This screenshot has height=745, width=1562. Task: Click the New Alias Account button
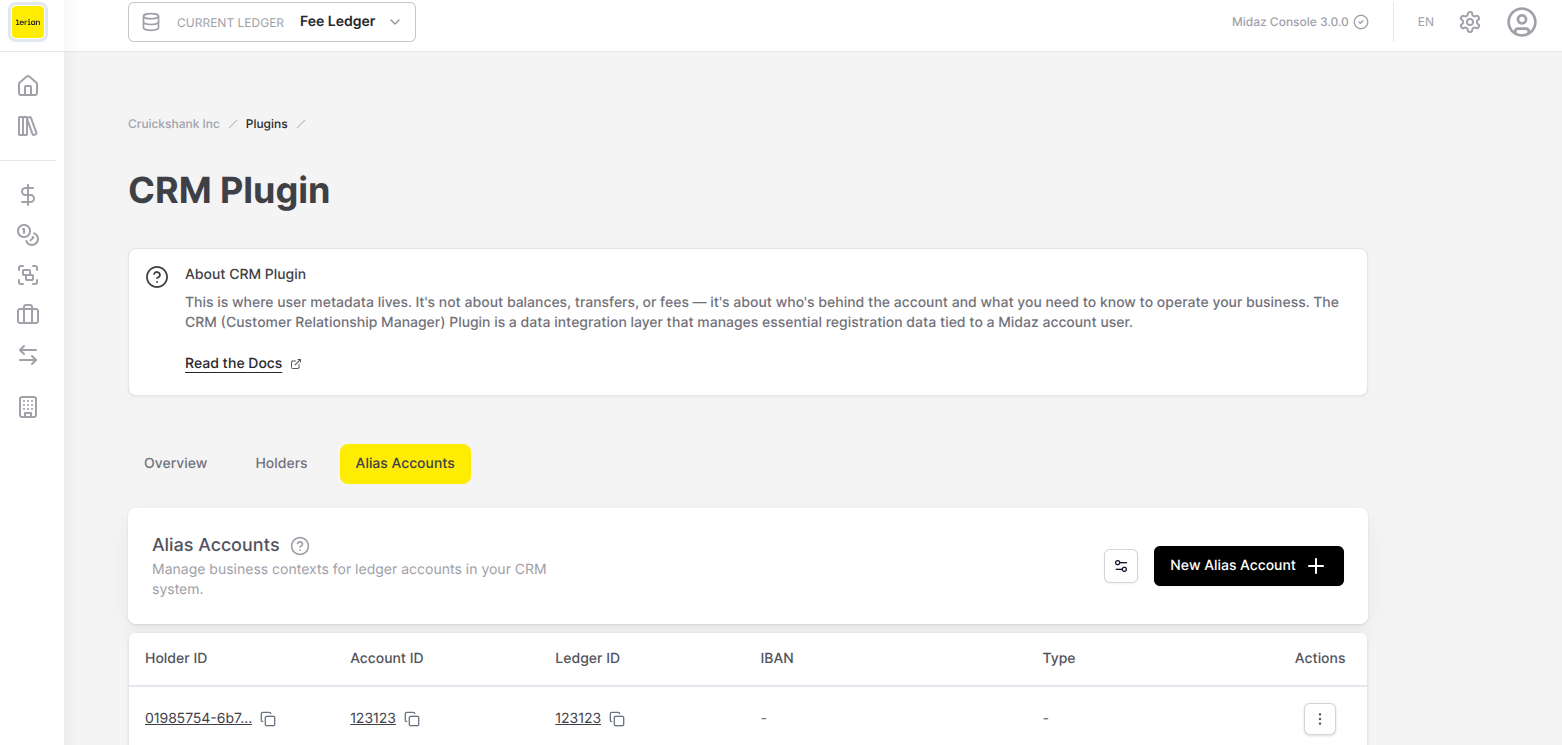pos(1249,566)
